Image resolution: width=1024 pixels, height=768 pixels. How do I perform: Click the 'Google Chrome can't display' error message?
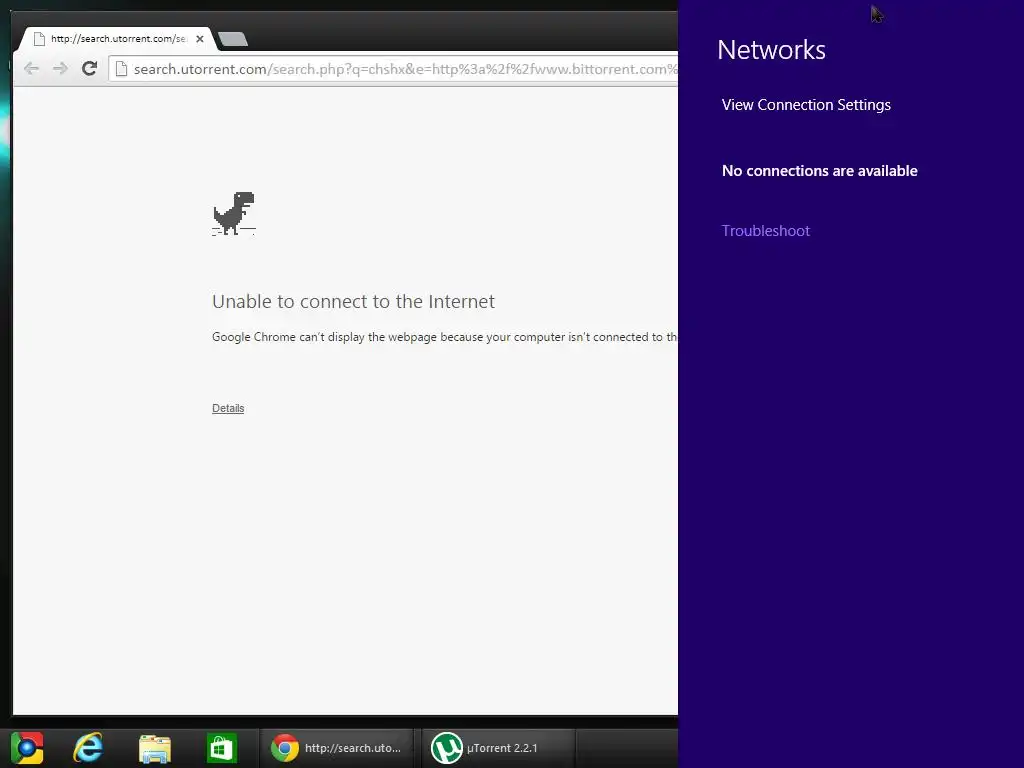[x=445, y=337]
